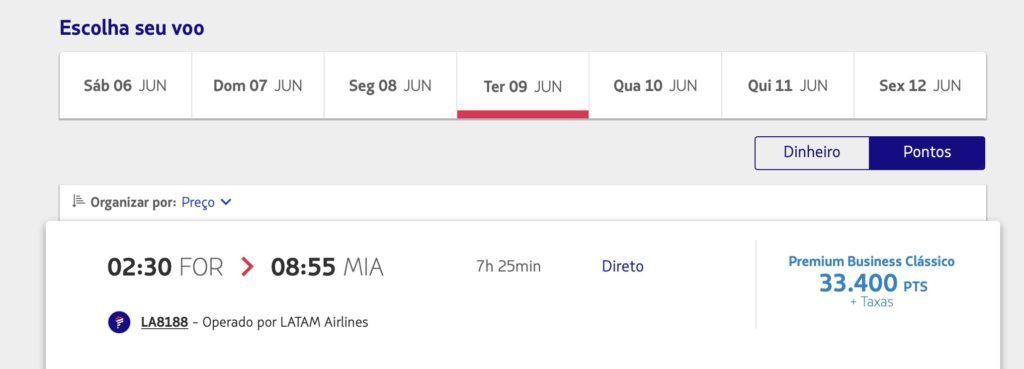Viewport: 1024px width, 369px height.
Task: Select the Sáb 06 JUN date tab
Action: [125, 86]
